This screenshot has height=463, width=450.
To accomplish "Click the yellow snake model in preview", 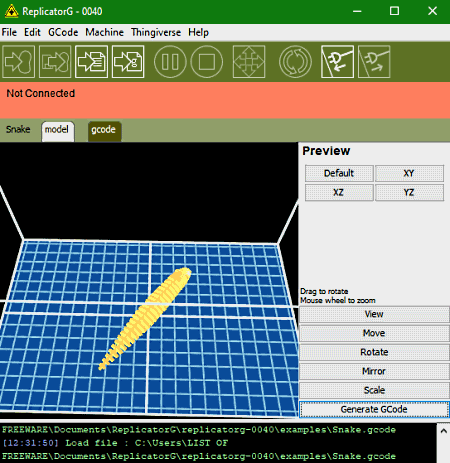I will tap(146, 318).
